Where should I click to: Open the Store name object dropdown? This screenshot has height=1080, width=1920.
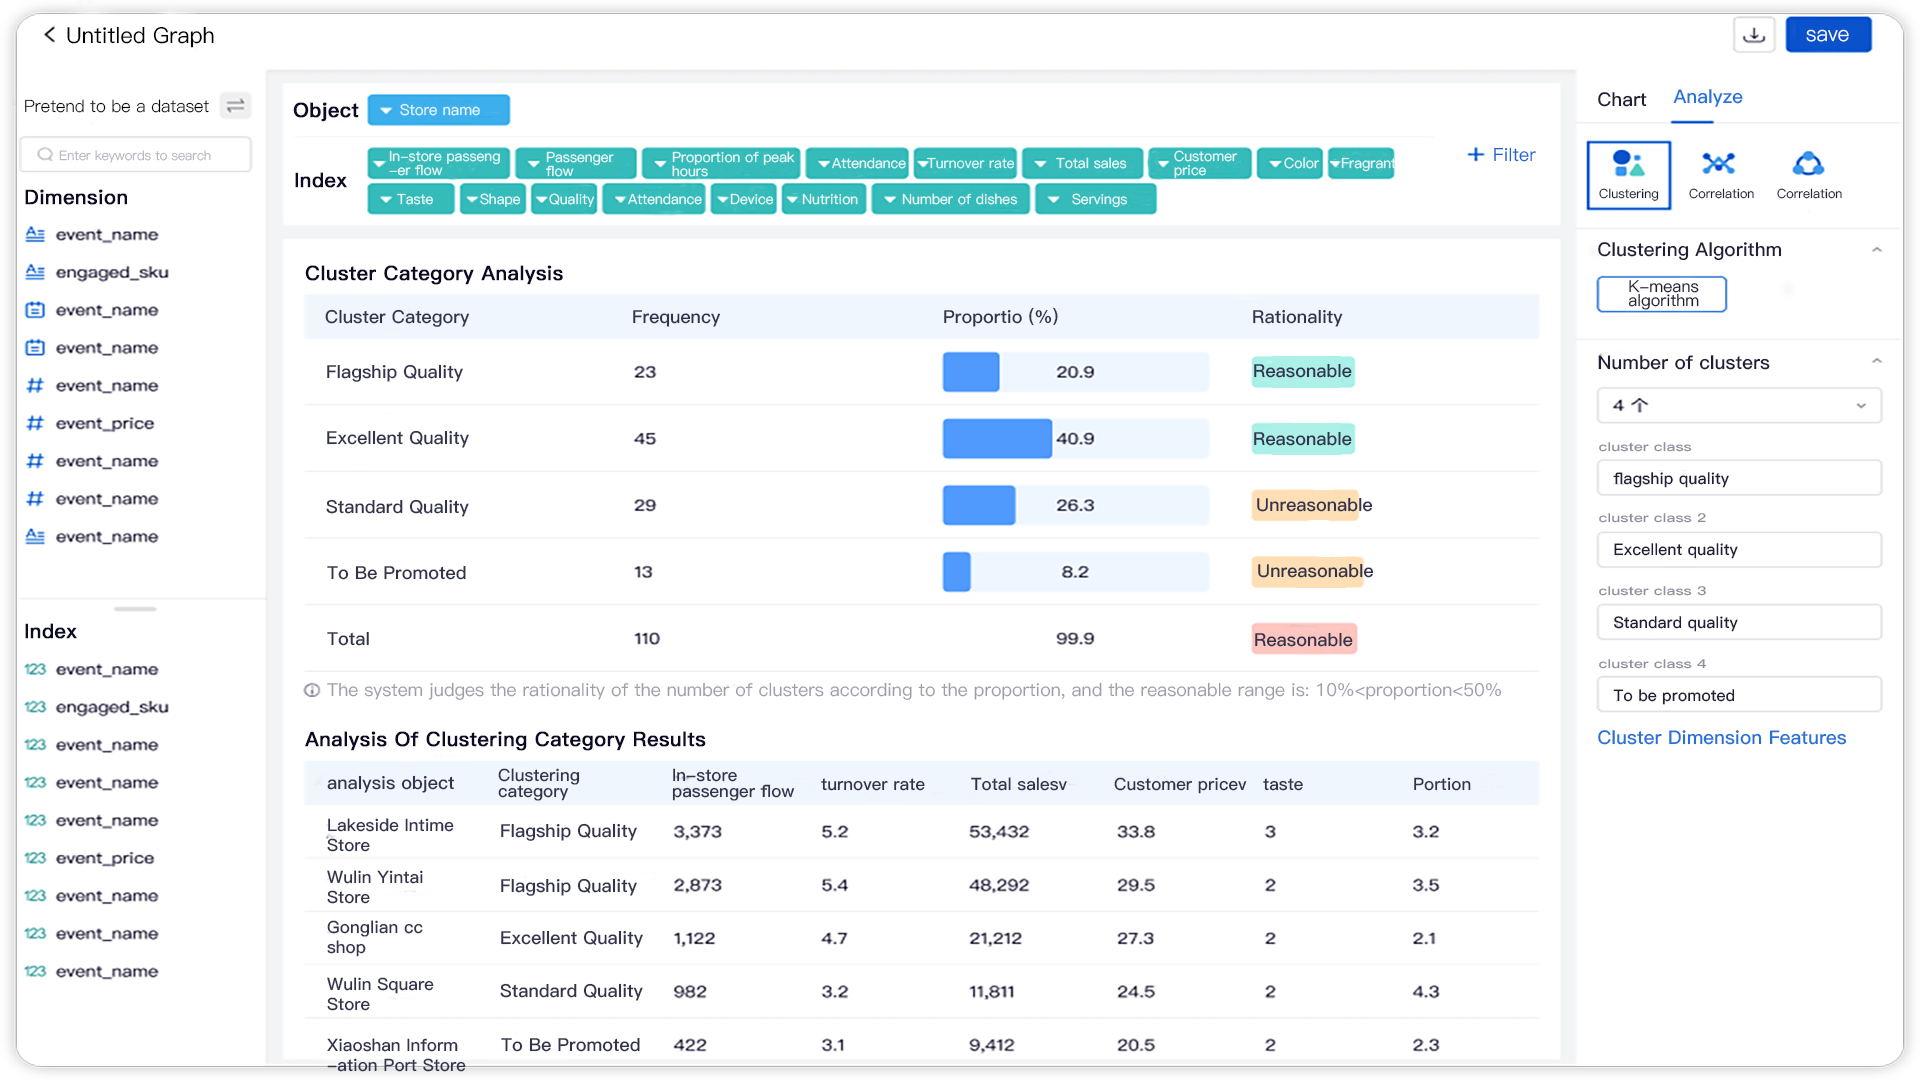[438, 110]
